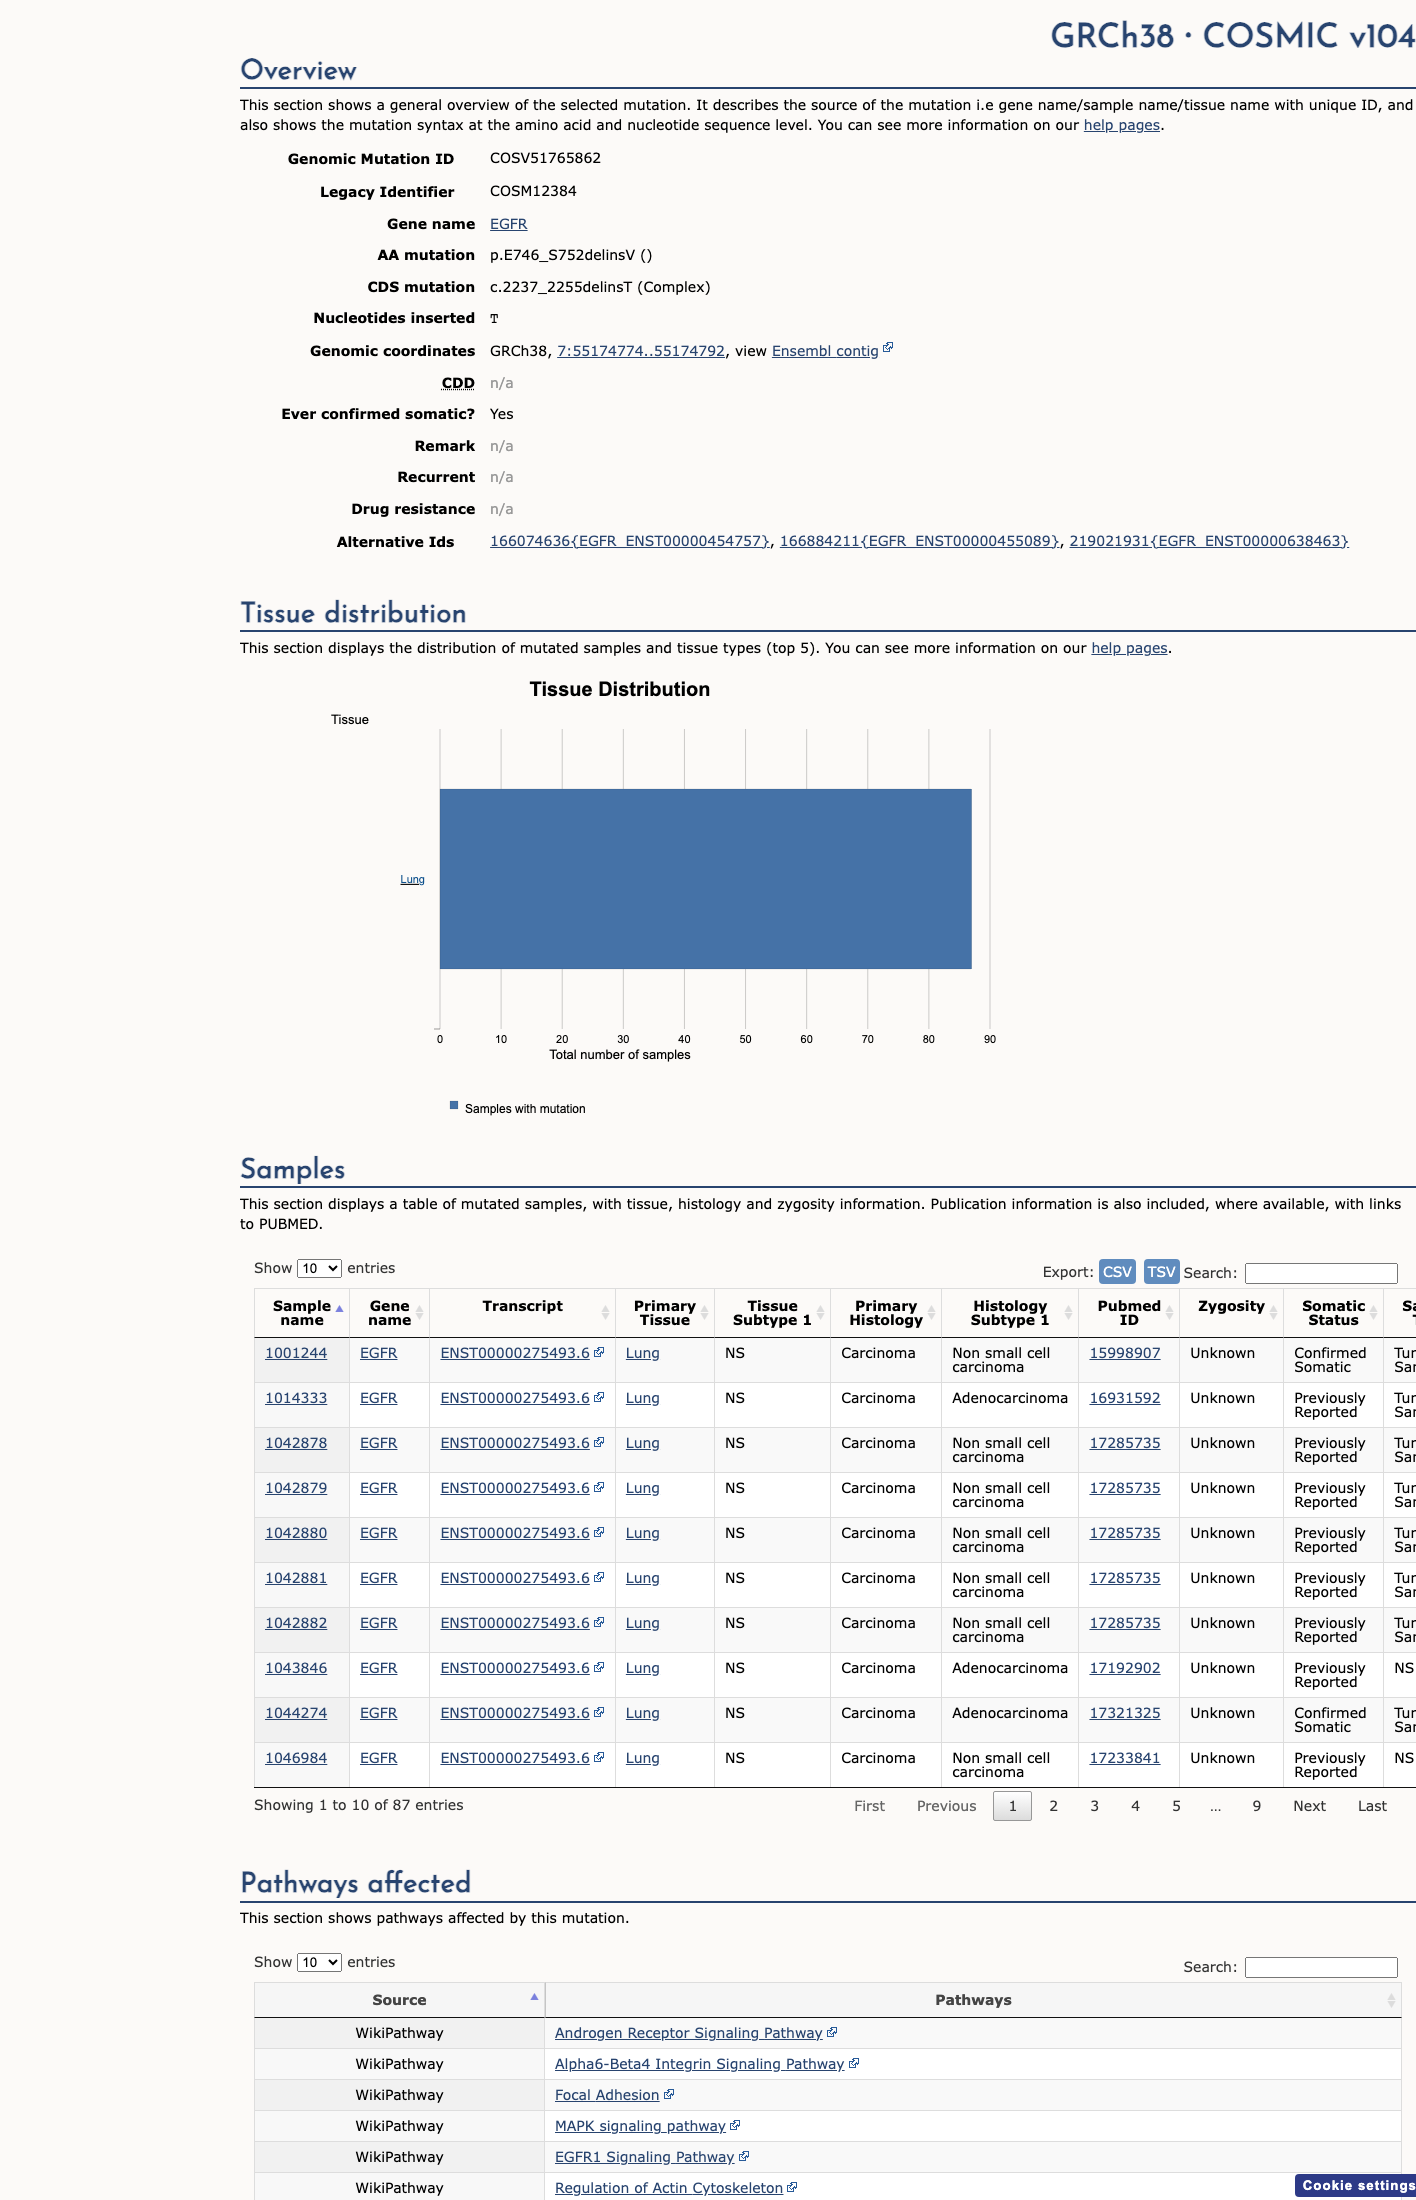Image resolution: width=1416 pixels, height=2200 pixels.
Task: Open help pages link in Tissue distribution section
Action: [1129, 648]
